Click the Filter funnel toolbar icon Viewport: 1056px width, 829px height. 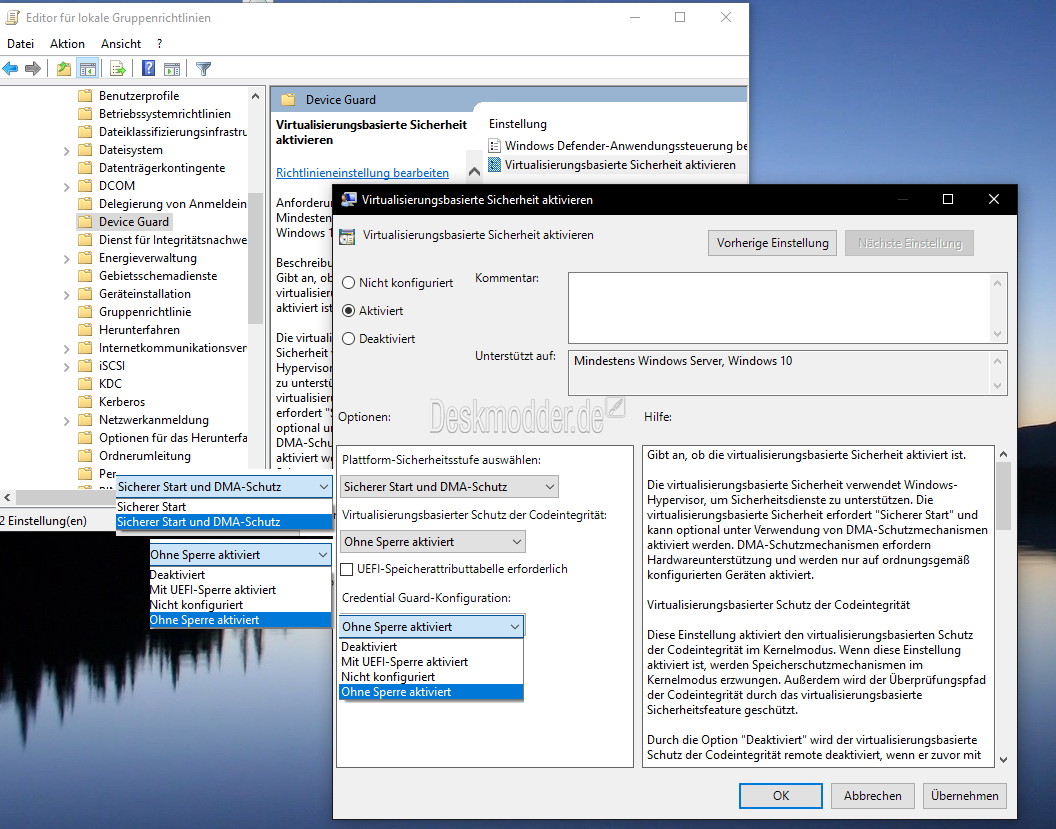pyautogui.click(x=203, y=68)
